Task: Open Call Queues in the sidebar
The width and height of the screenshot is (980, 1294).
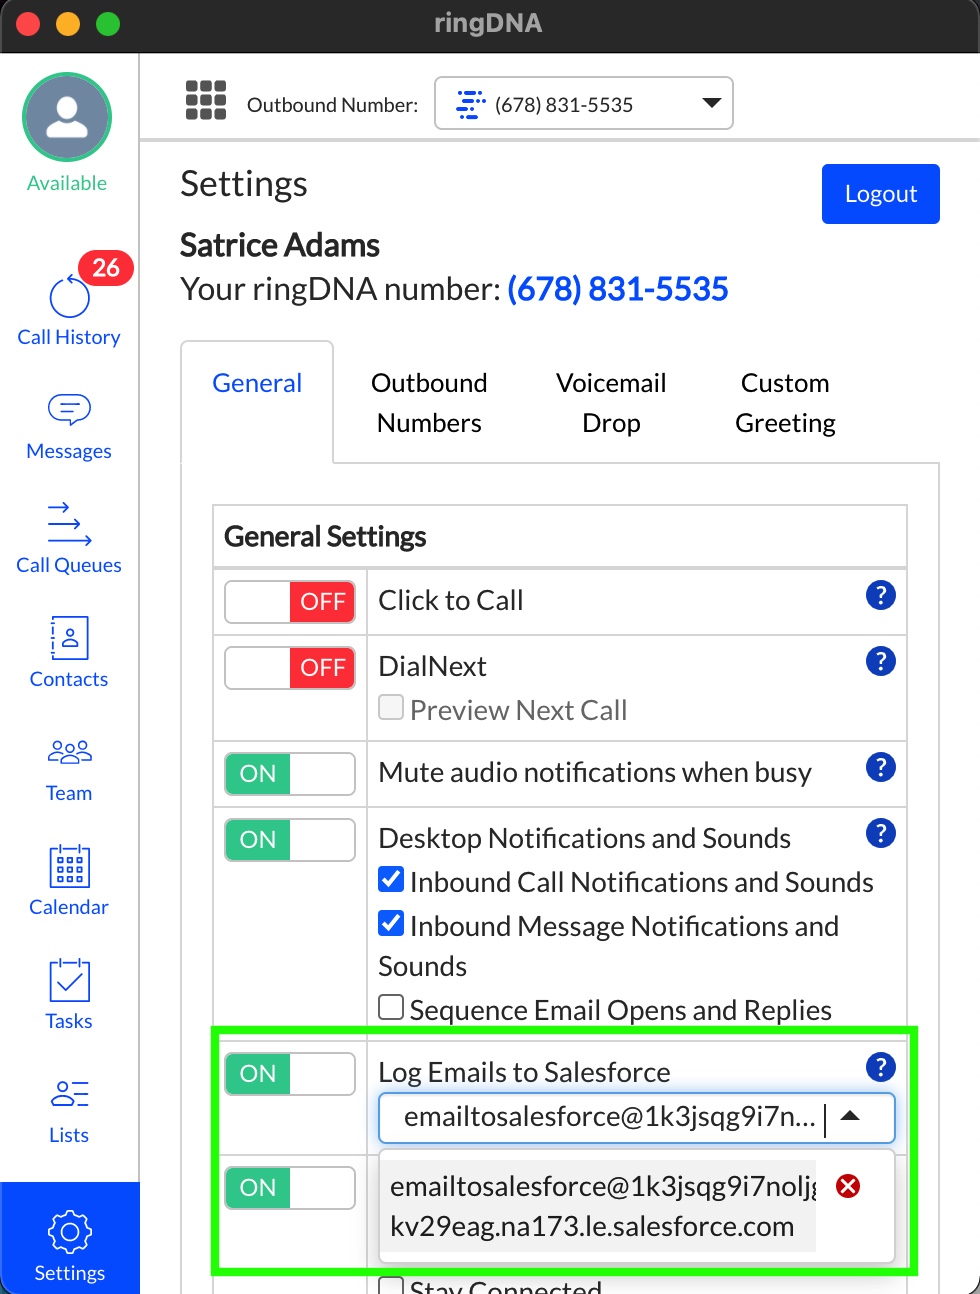Action: pos(69,539)
